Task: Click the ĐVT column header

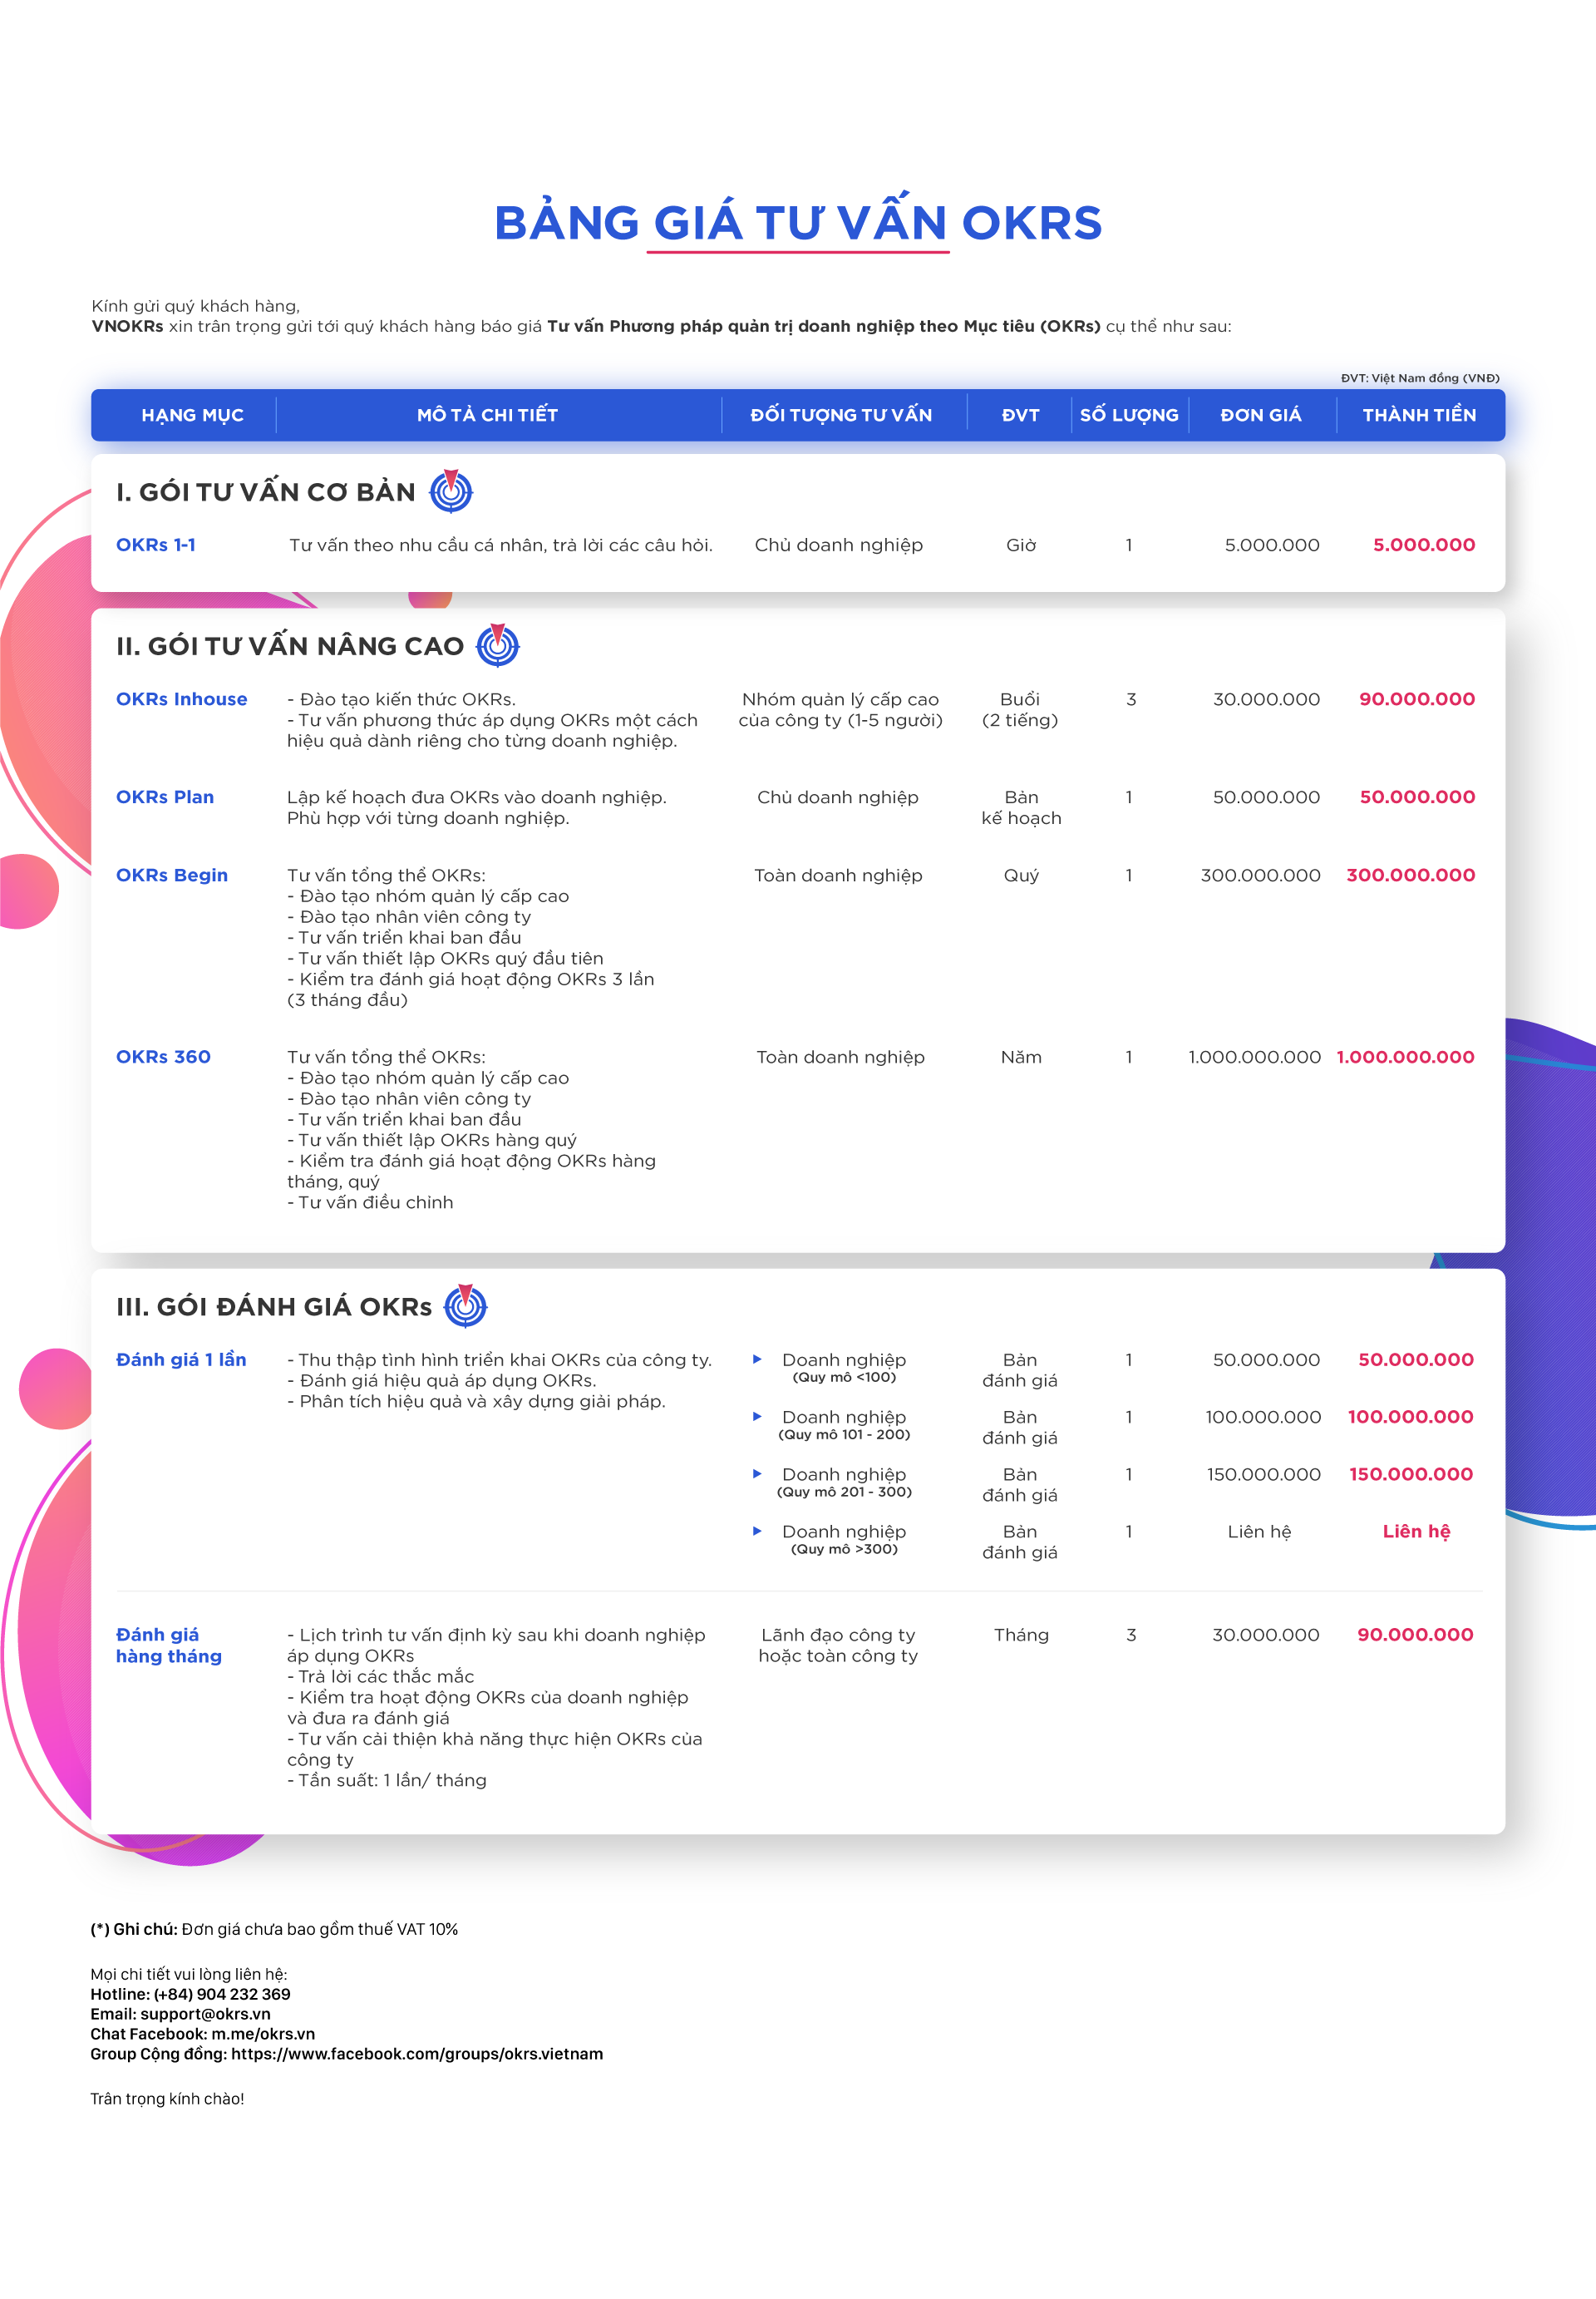Action: (x=1021, y=415)
